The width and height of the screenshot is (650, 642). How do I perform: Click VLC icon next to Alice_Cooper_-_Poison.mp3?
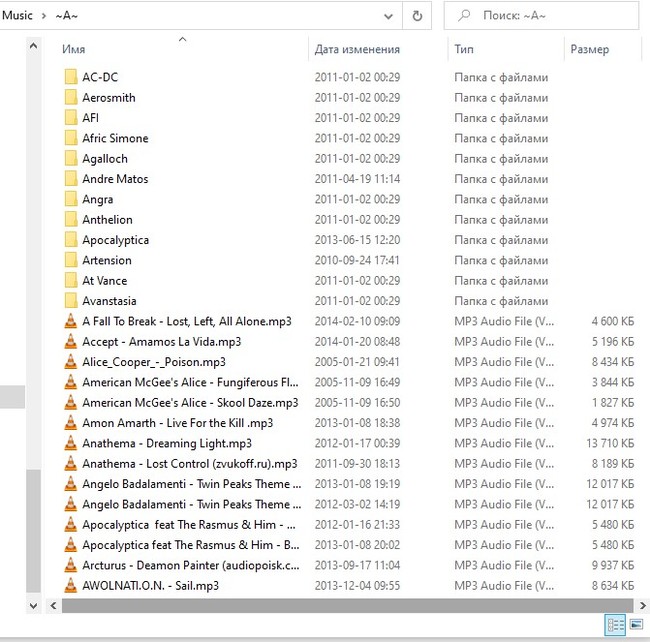click(70, 362)
